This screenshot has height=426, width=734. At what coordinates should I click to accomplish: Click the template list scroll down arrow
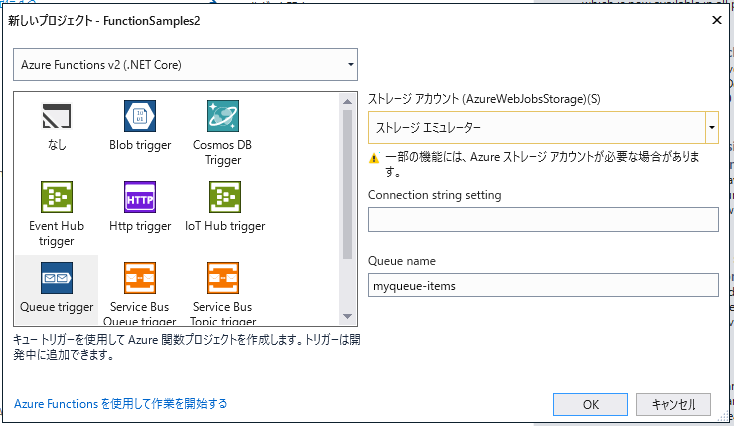(347, 316)
